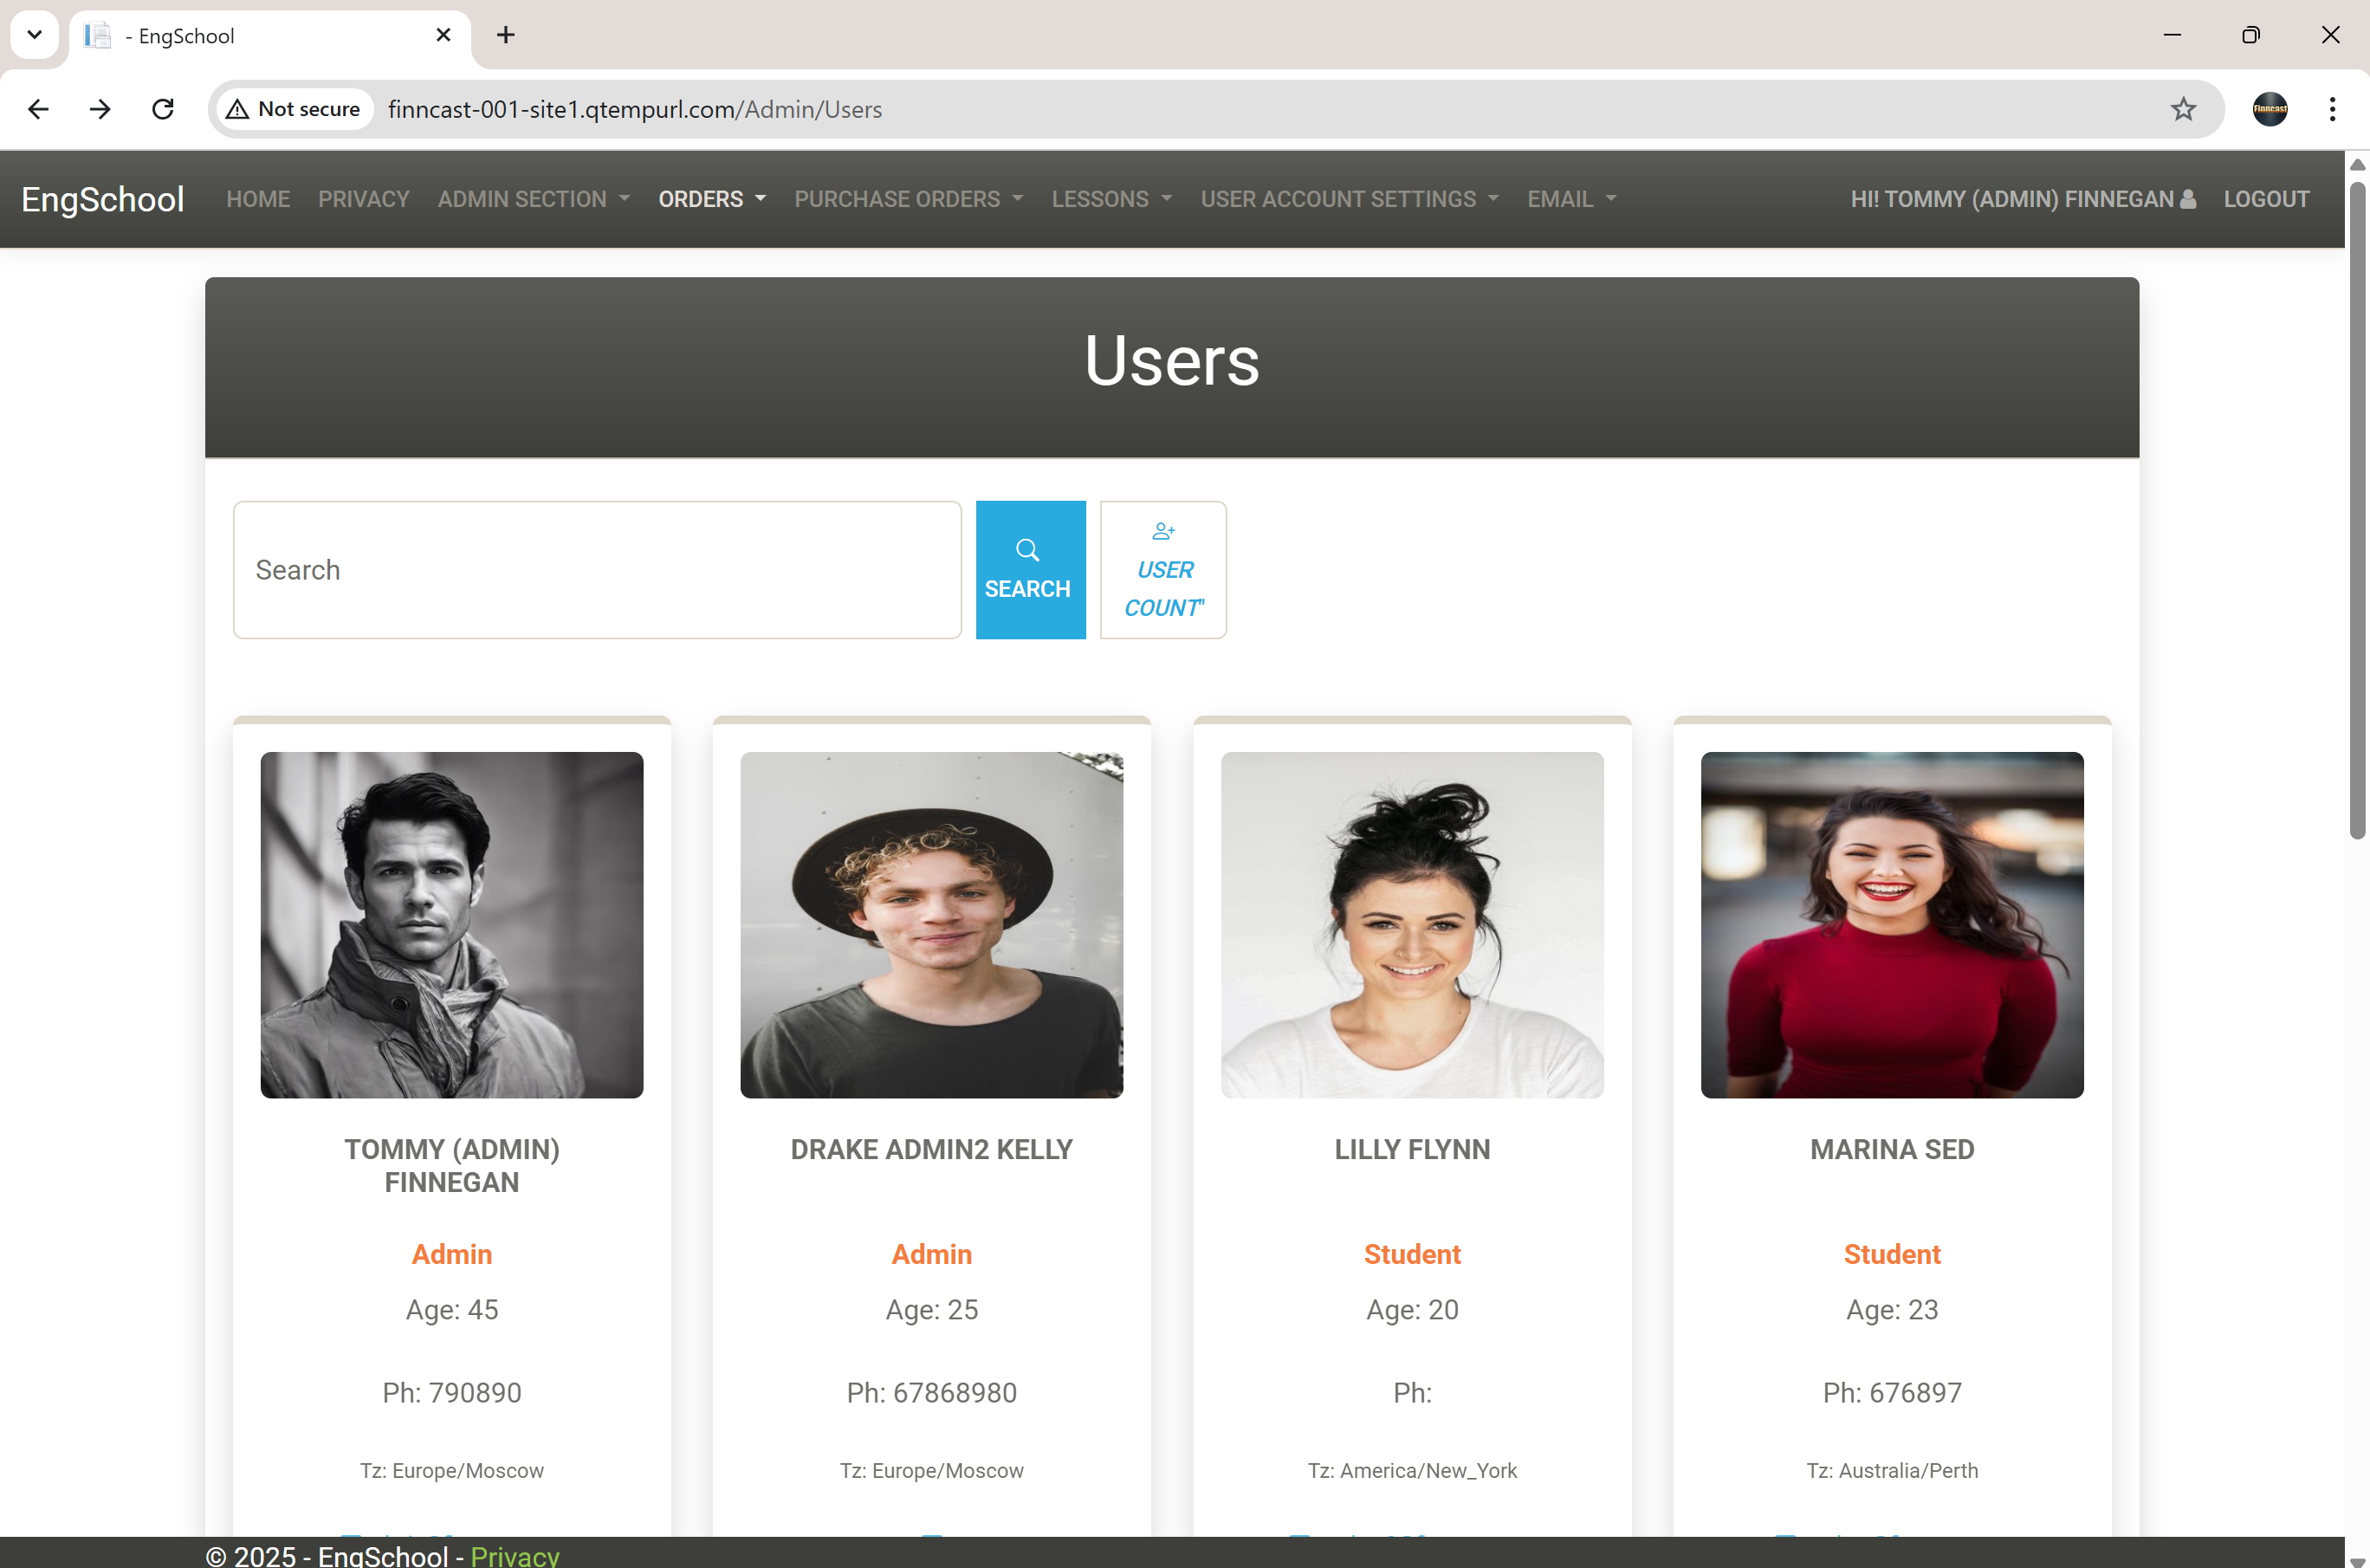This screenshot has width=2370, height=1568.
Task: Click the person icon beside Tommy's greeting
Action: tap(2189, 198)
